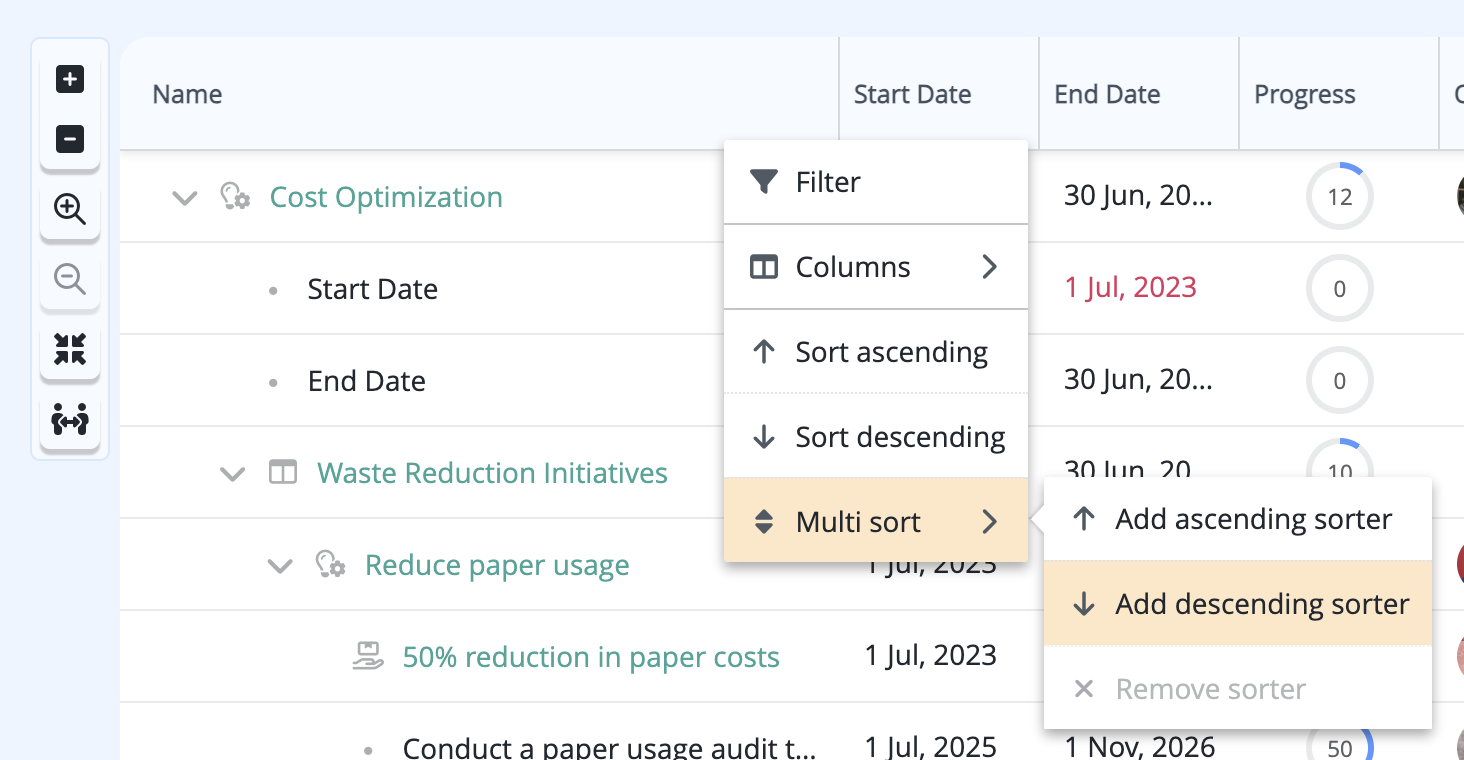Viewport: 1464px width, 760px height.
Task: Open the Waste Reduction Initiatives link
Action: 492,472
